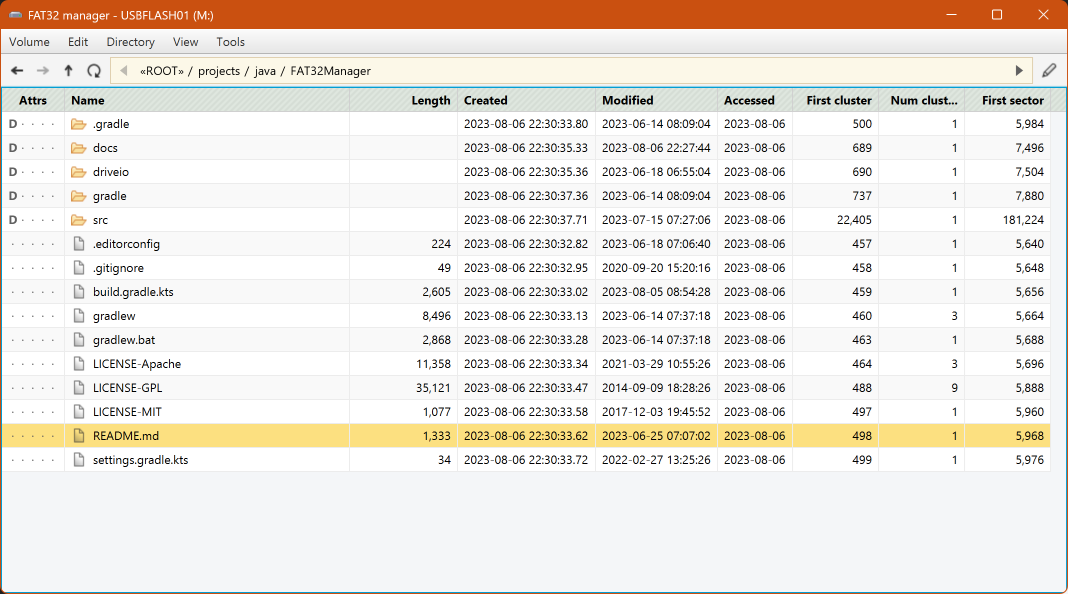
Task: Click the gradle folder icon
Action: click(x=79, y=196)
